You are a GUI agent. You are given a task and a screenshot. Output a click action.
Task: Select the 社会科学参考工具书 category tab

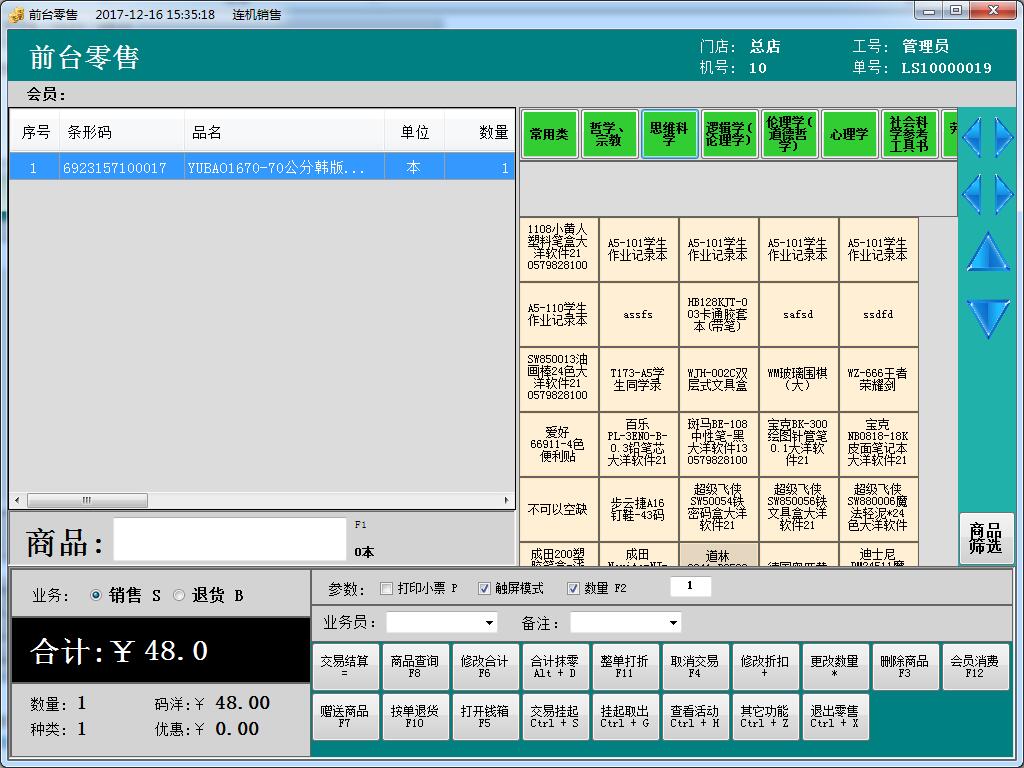tap(910, 134)
